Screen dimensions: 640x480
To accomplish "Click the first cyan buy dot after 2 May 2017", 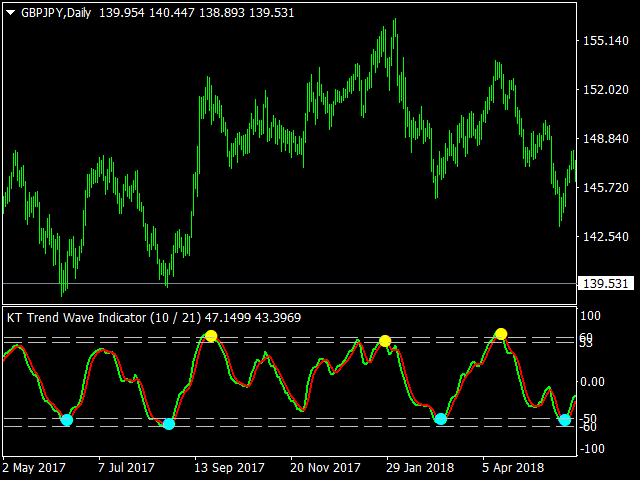I will 67,420.
